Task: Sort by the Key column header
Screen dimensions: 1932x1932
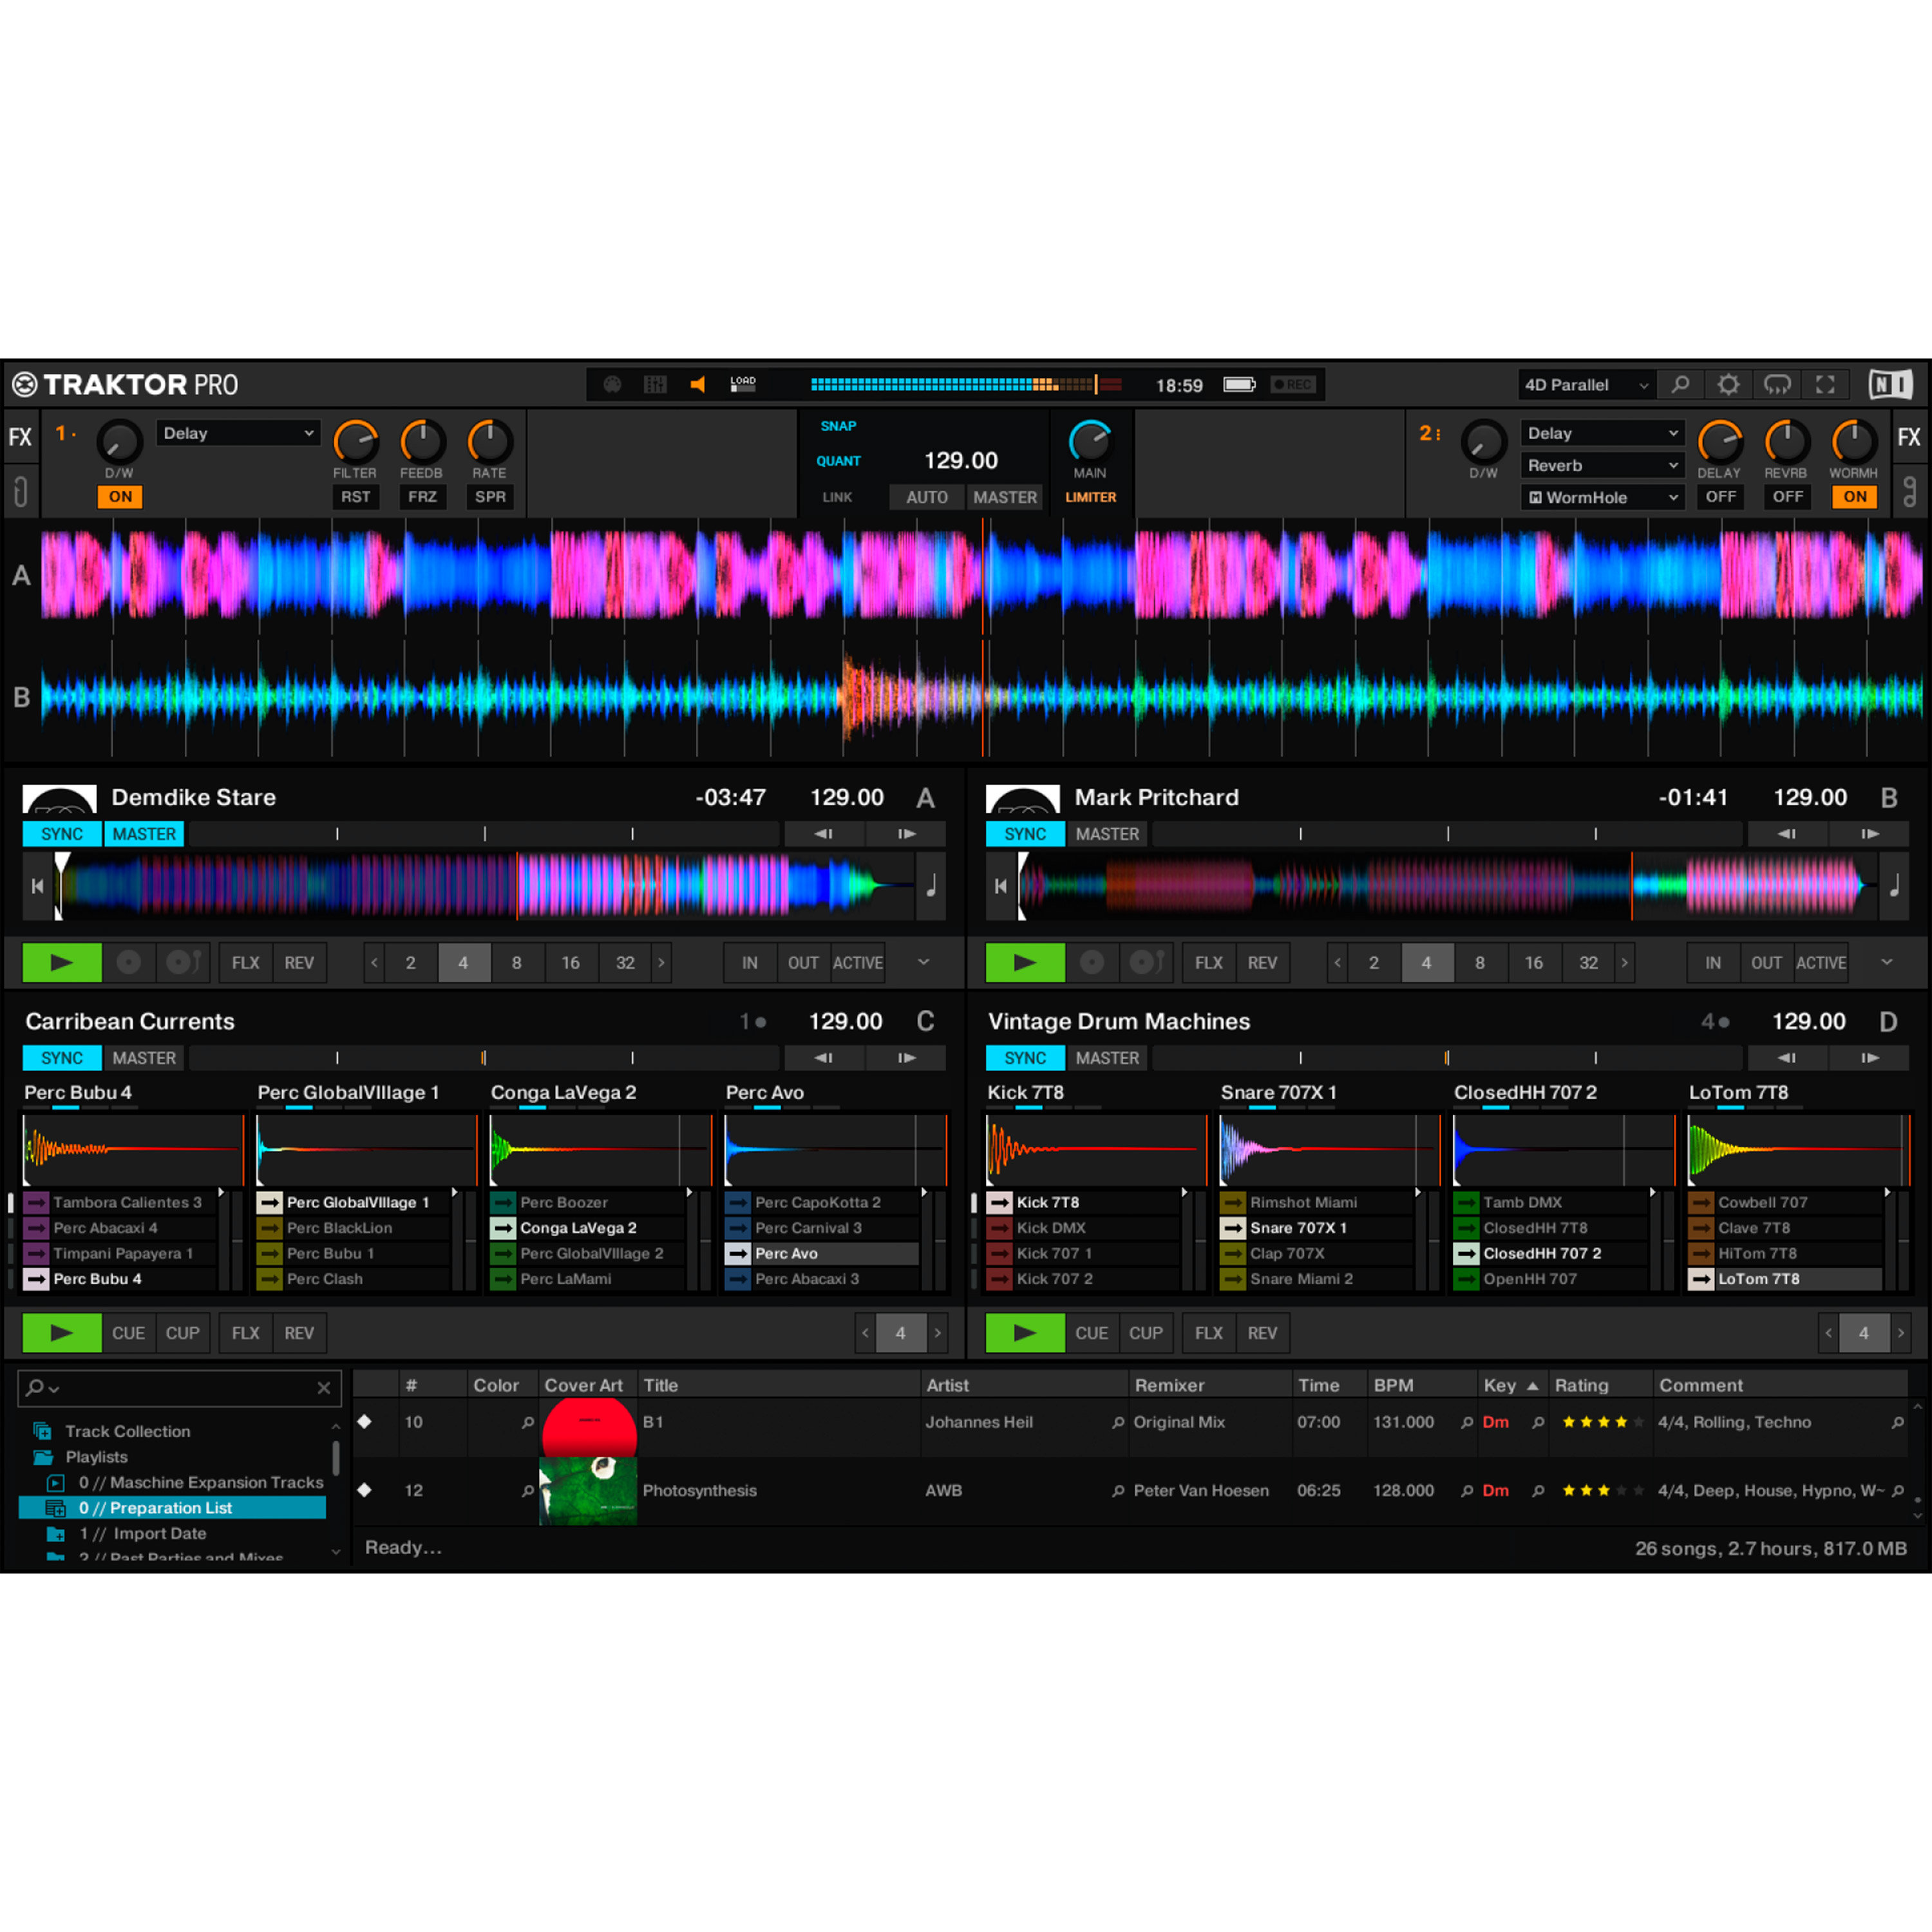Action: (x=1510, y=1385)
